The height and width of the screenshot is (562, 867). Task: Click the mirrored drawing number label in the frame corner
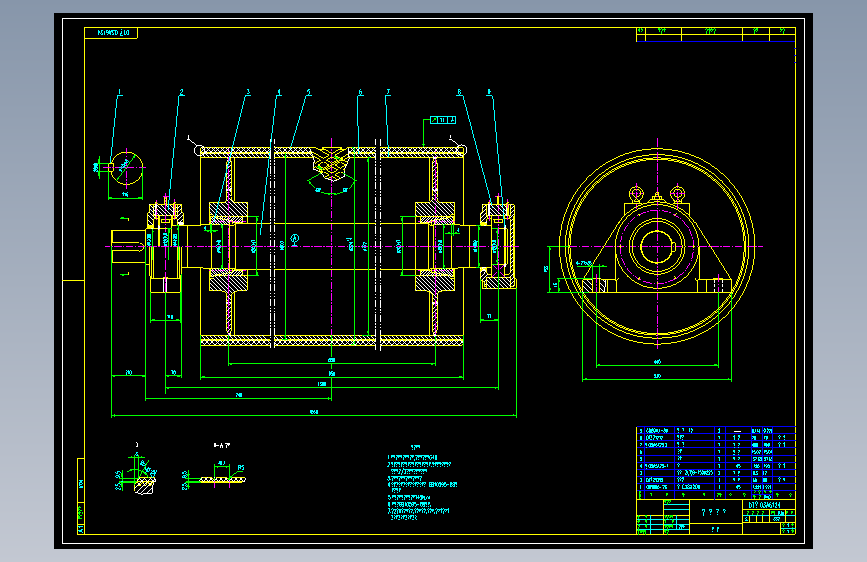[111, 33]
